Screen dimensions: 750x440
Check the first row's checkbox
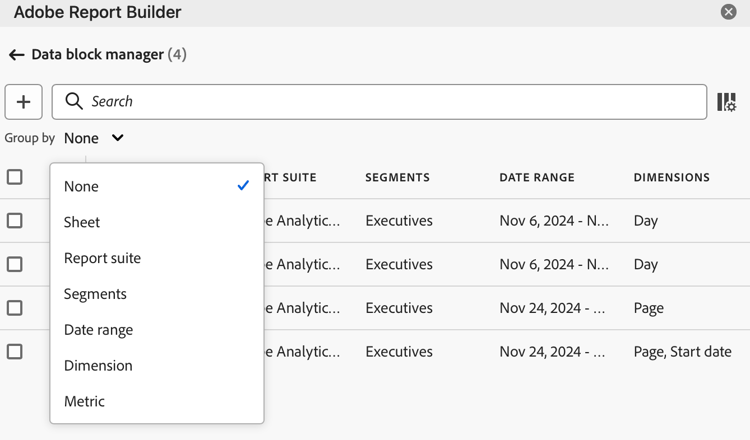click(15, 220)
